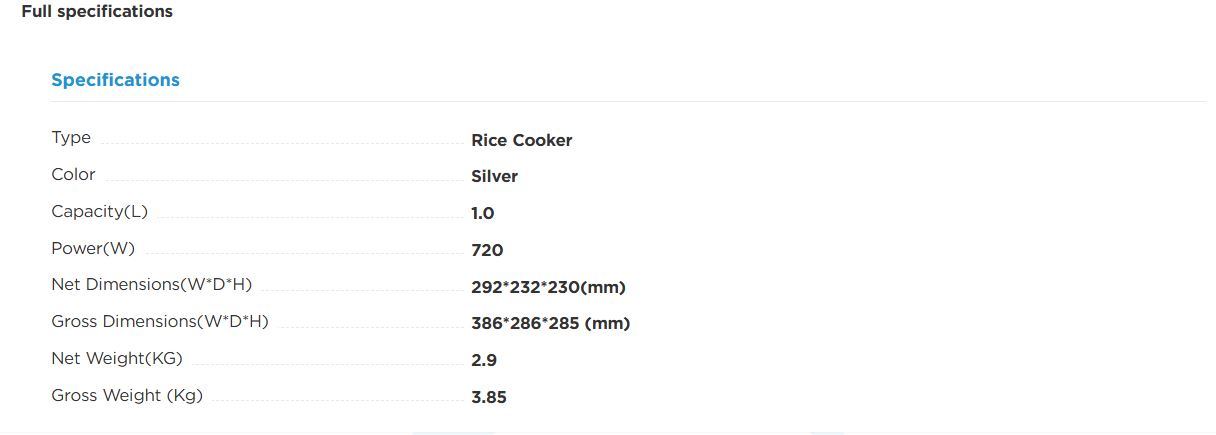The height and width of the screenshot is (435, 1216).
Task: Click the Power(W) label
Action: pos(93,249)
